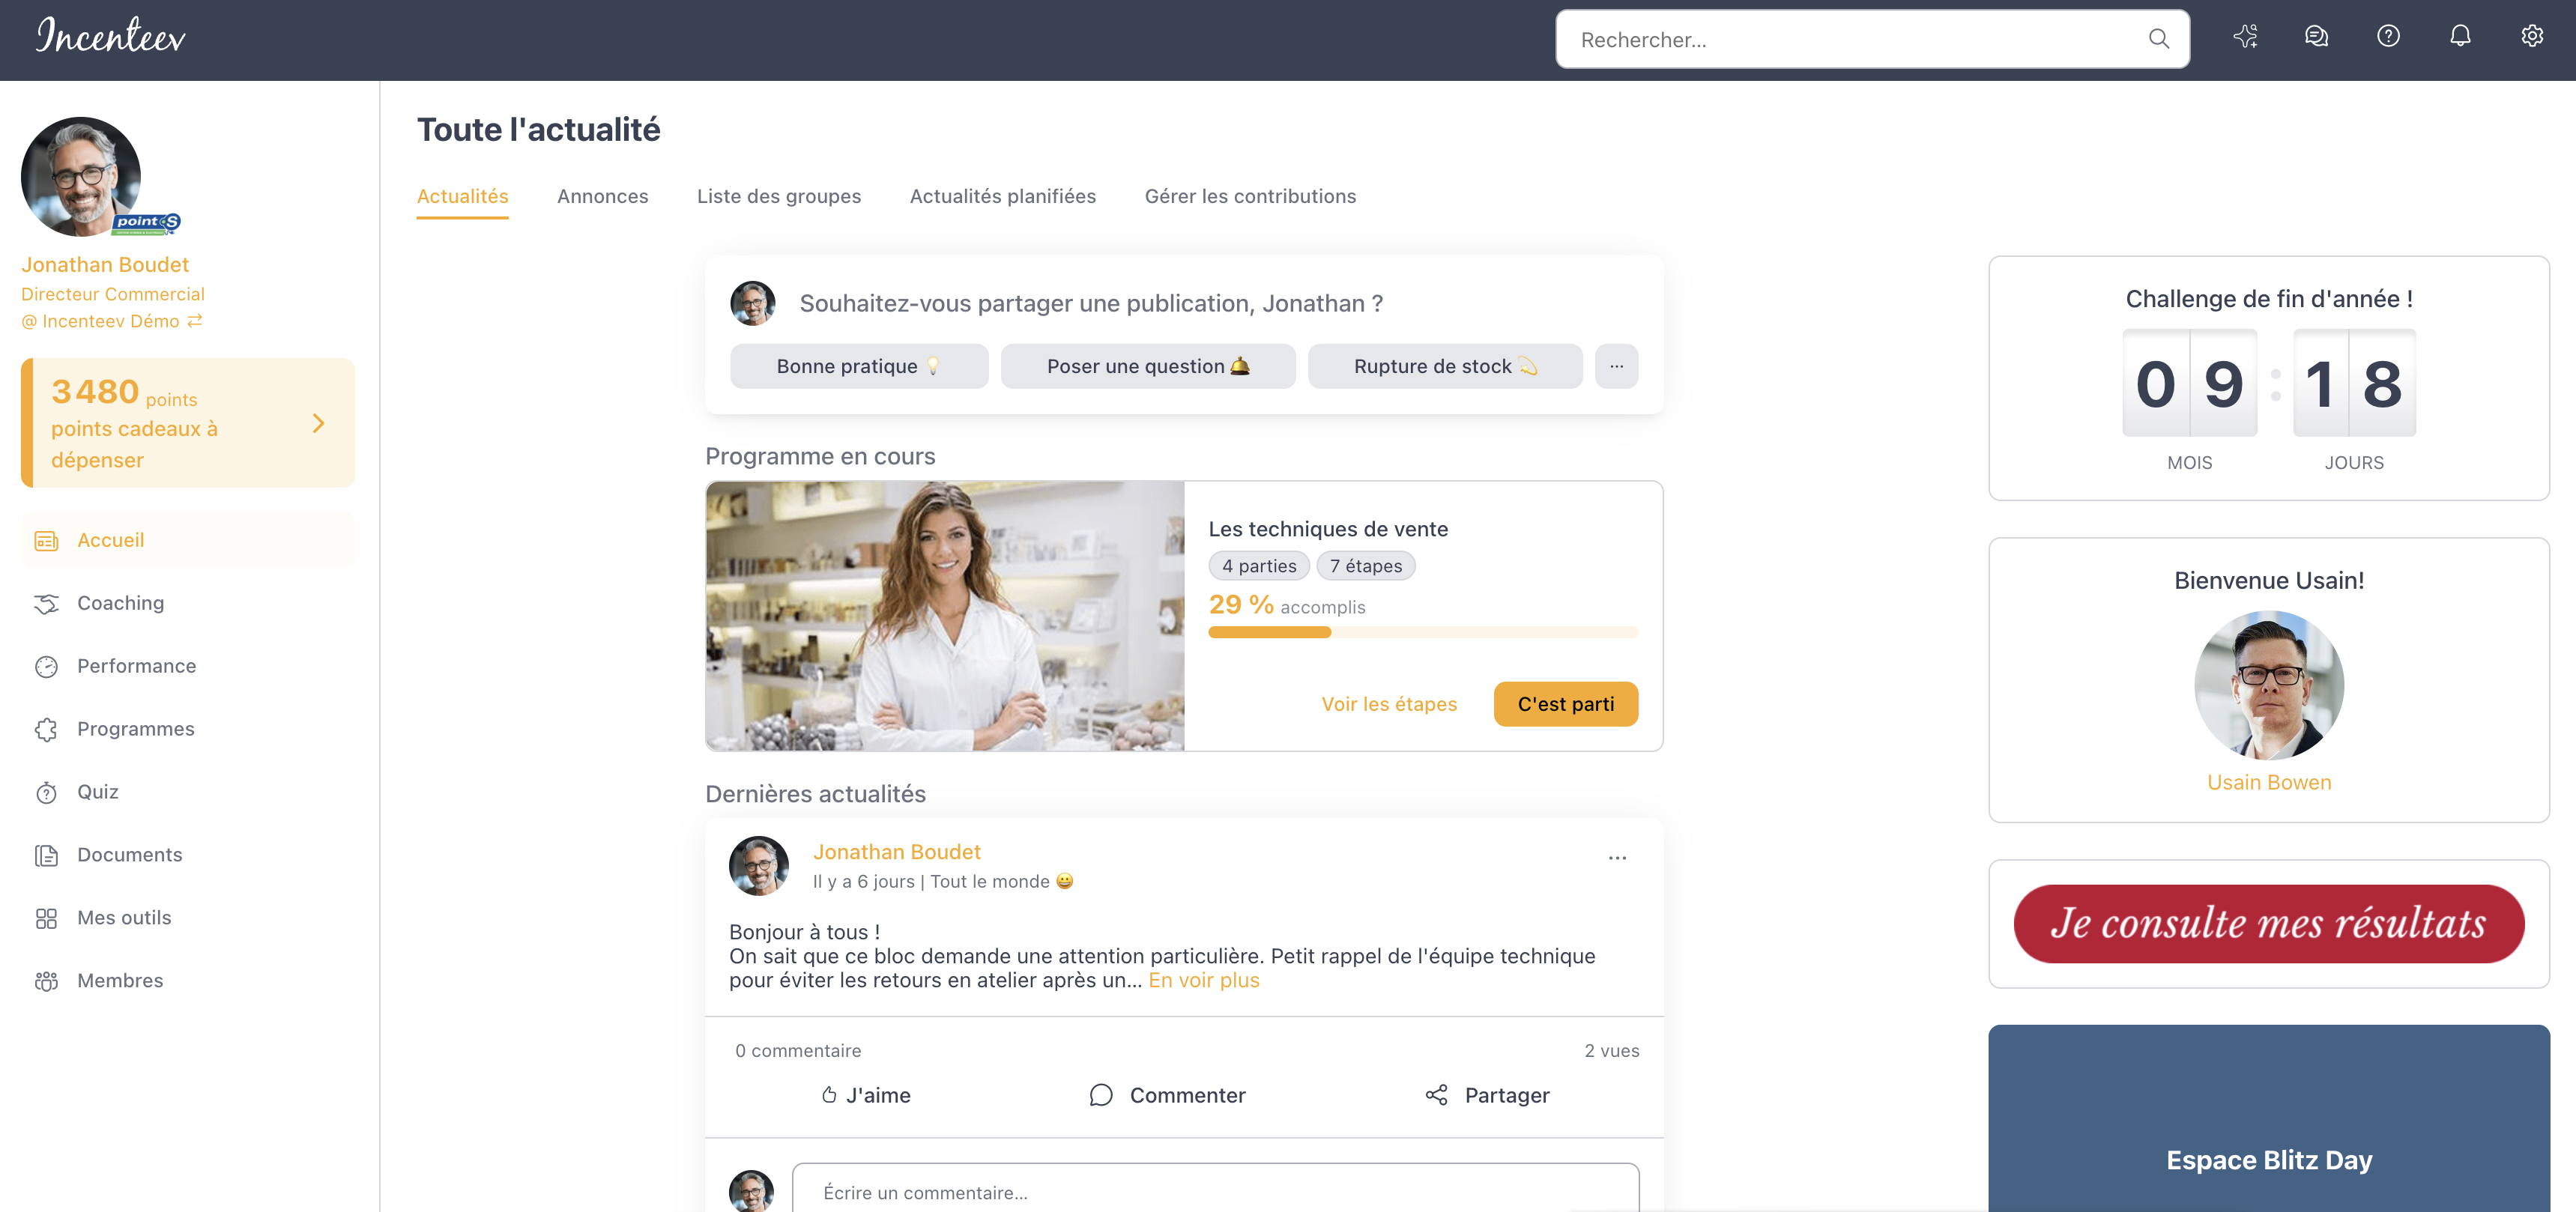Switch account via arrows next to Incenteev Démo

pyautogui.click(x=195, y=321)
